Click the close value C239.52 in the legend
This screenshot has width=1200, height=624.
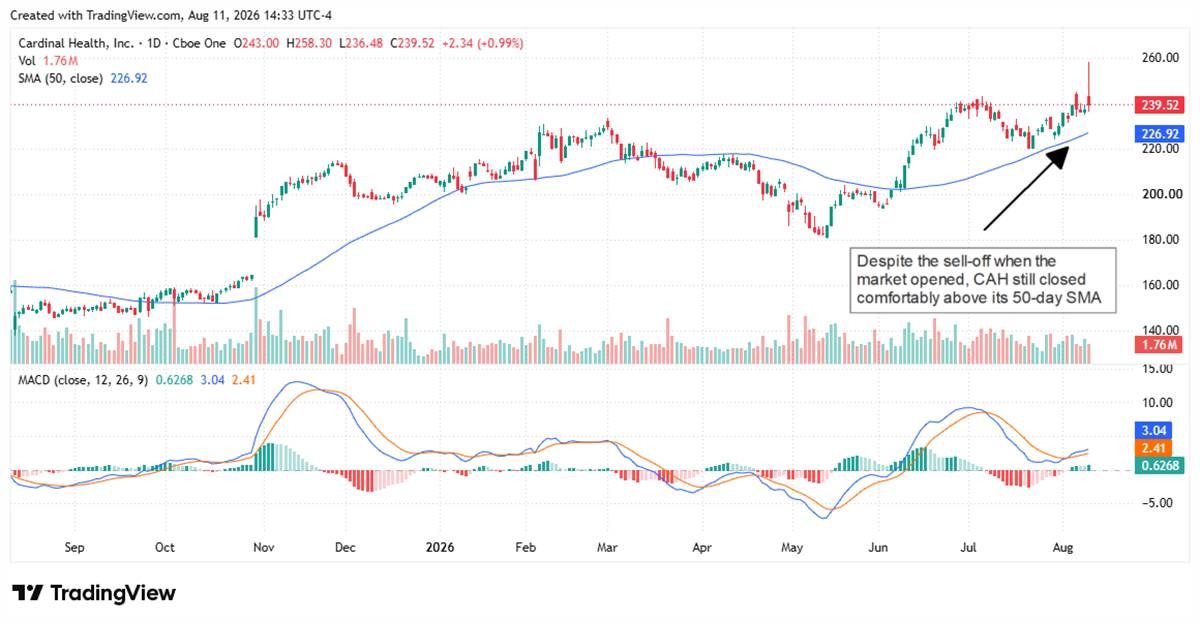pos(414,43)
